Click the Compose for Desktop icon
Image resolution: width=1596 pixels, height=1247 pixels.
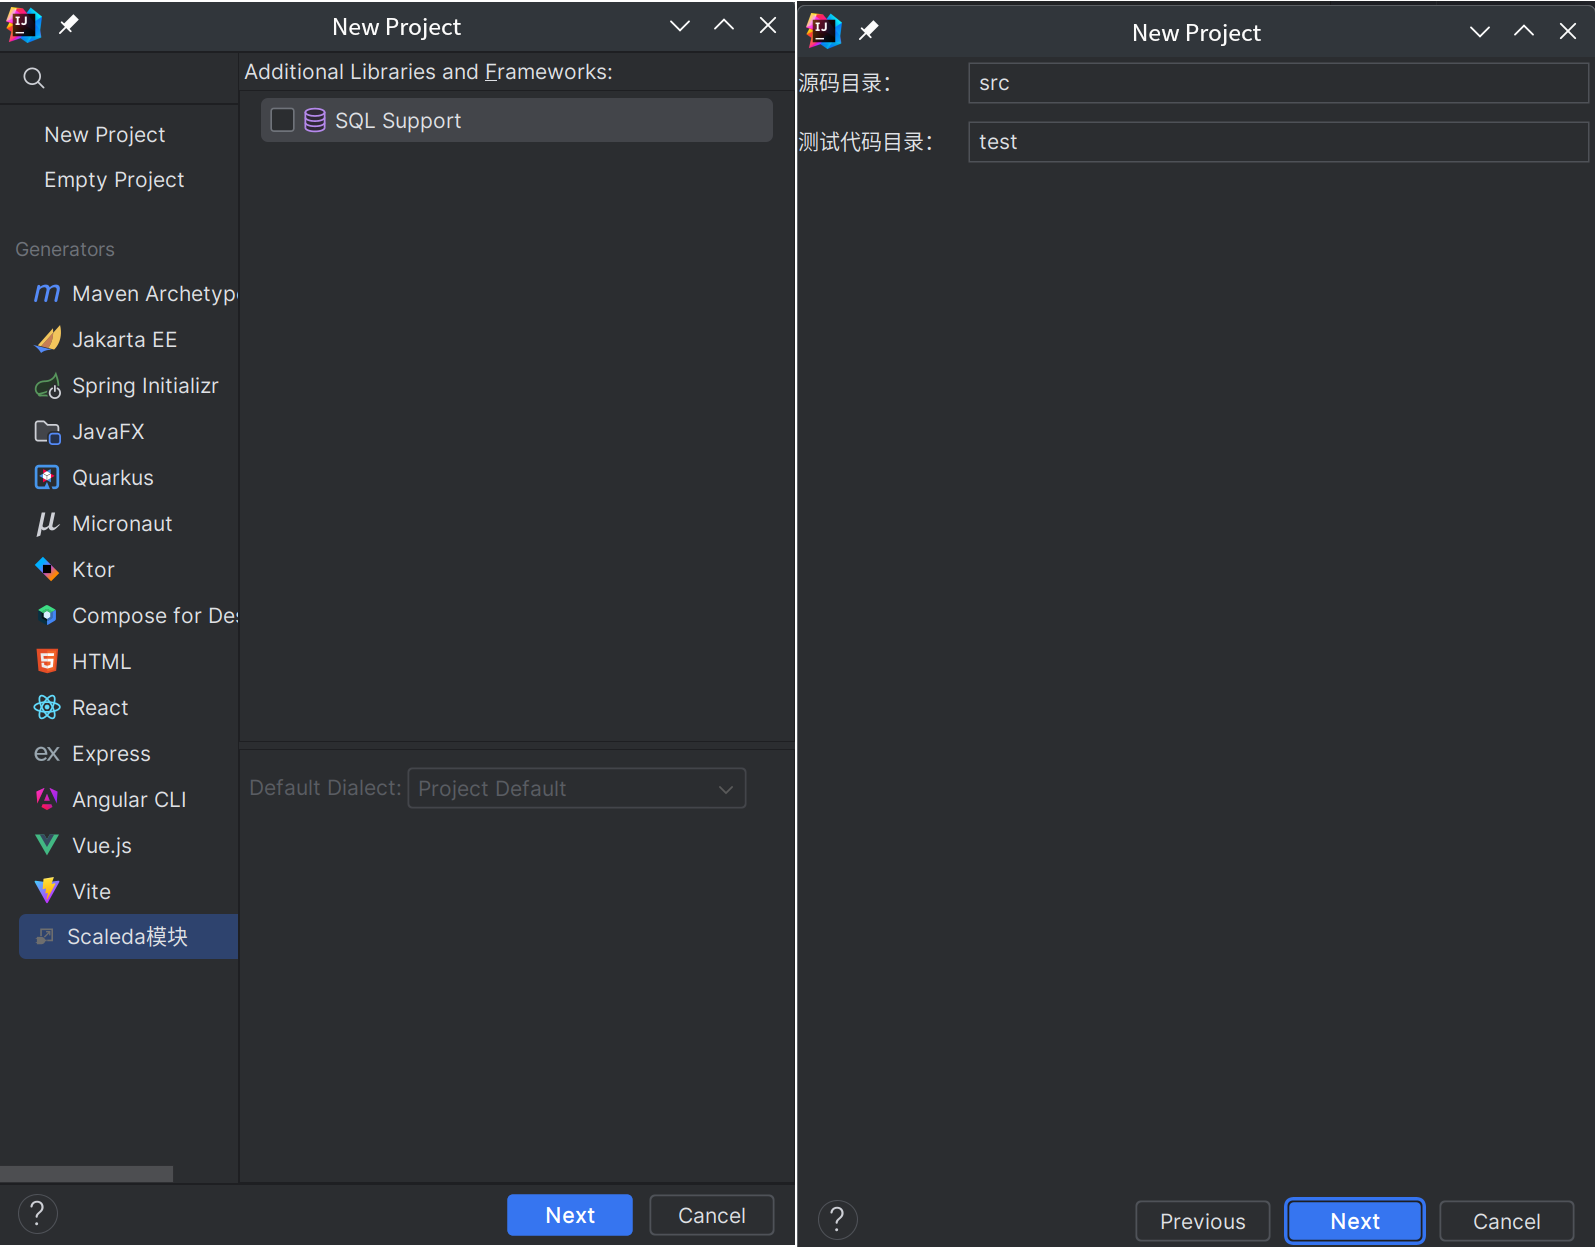(47, 615)
